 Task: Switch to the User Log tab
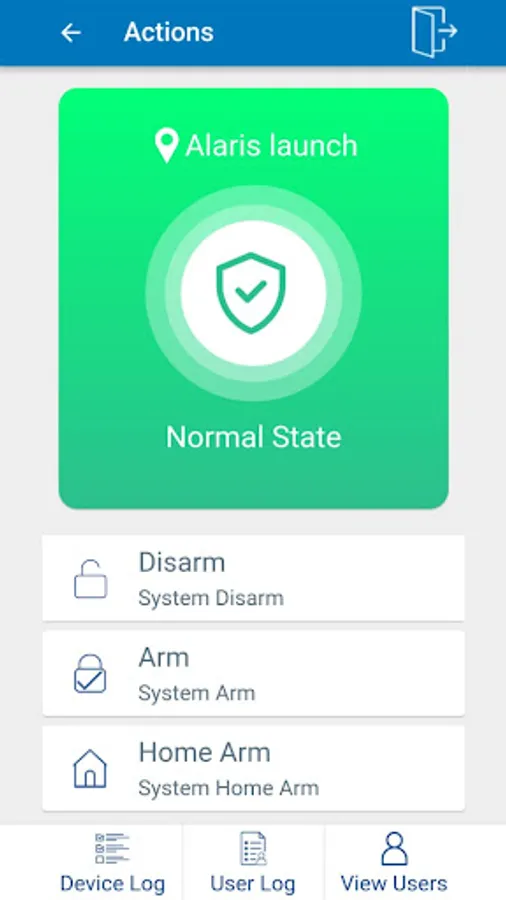coord(253,863)
